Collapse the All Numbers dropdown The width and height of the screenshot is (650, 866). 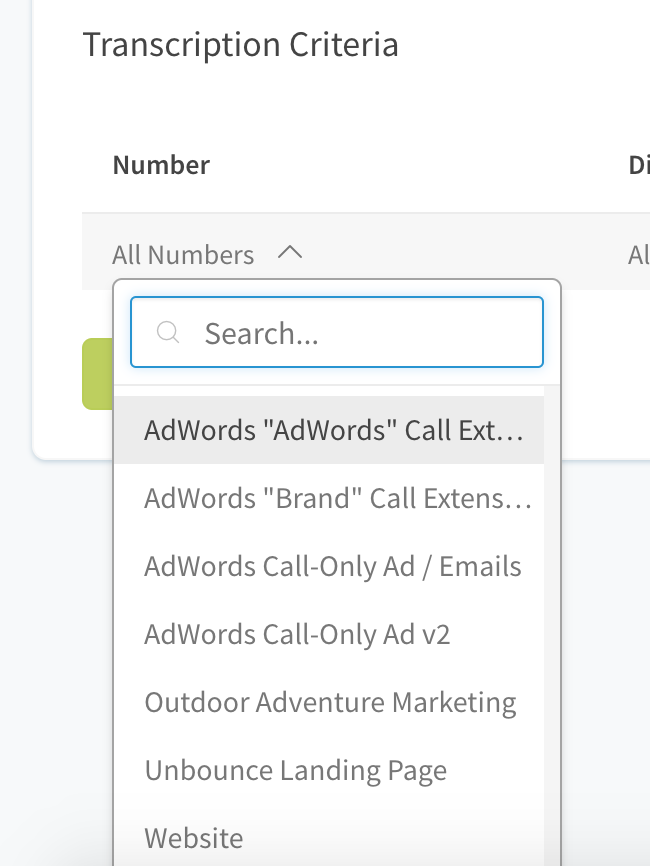pos(207,255)
